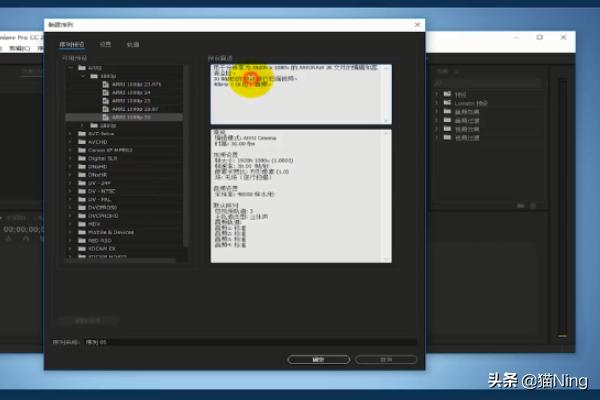Click the DVCPROHD folder icon

point(82,216)
